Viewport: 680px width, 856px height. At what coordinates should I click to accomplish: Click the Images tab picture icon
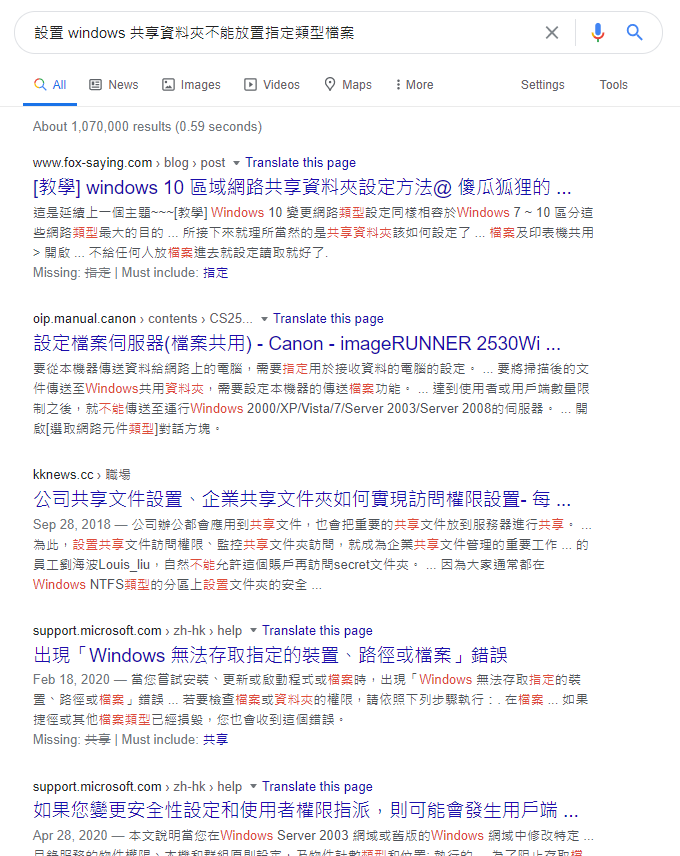[x=168, y=85]
